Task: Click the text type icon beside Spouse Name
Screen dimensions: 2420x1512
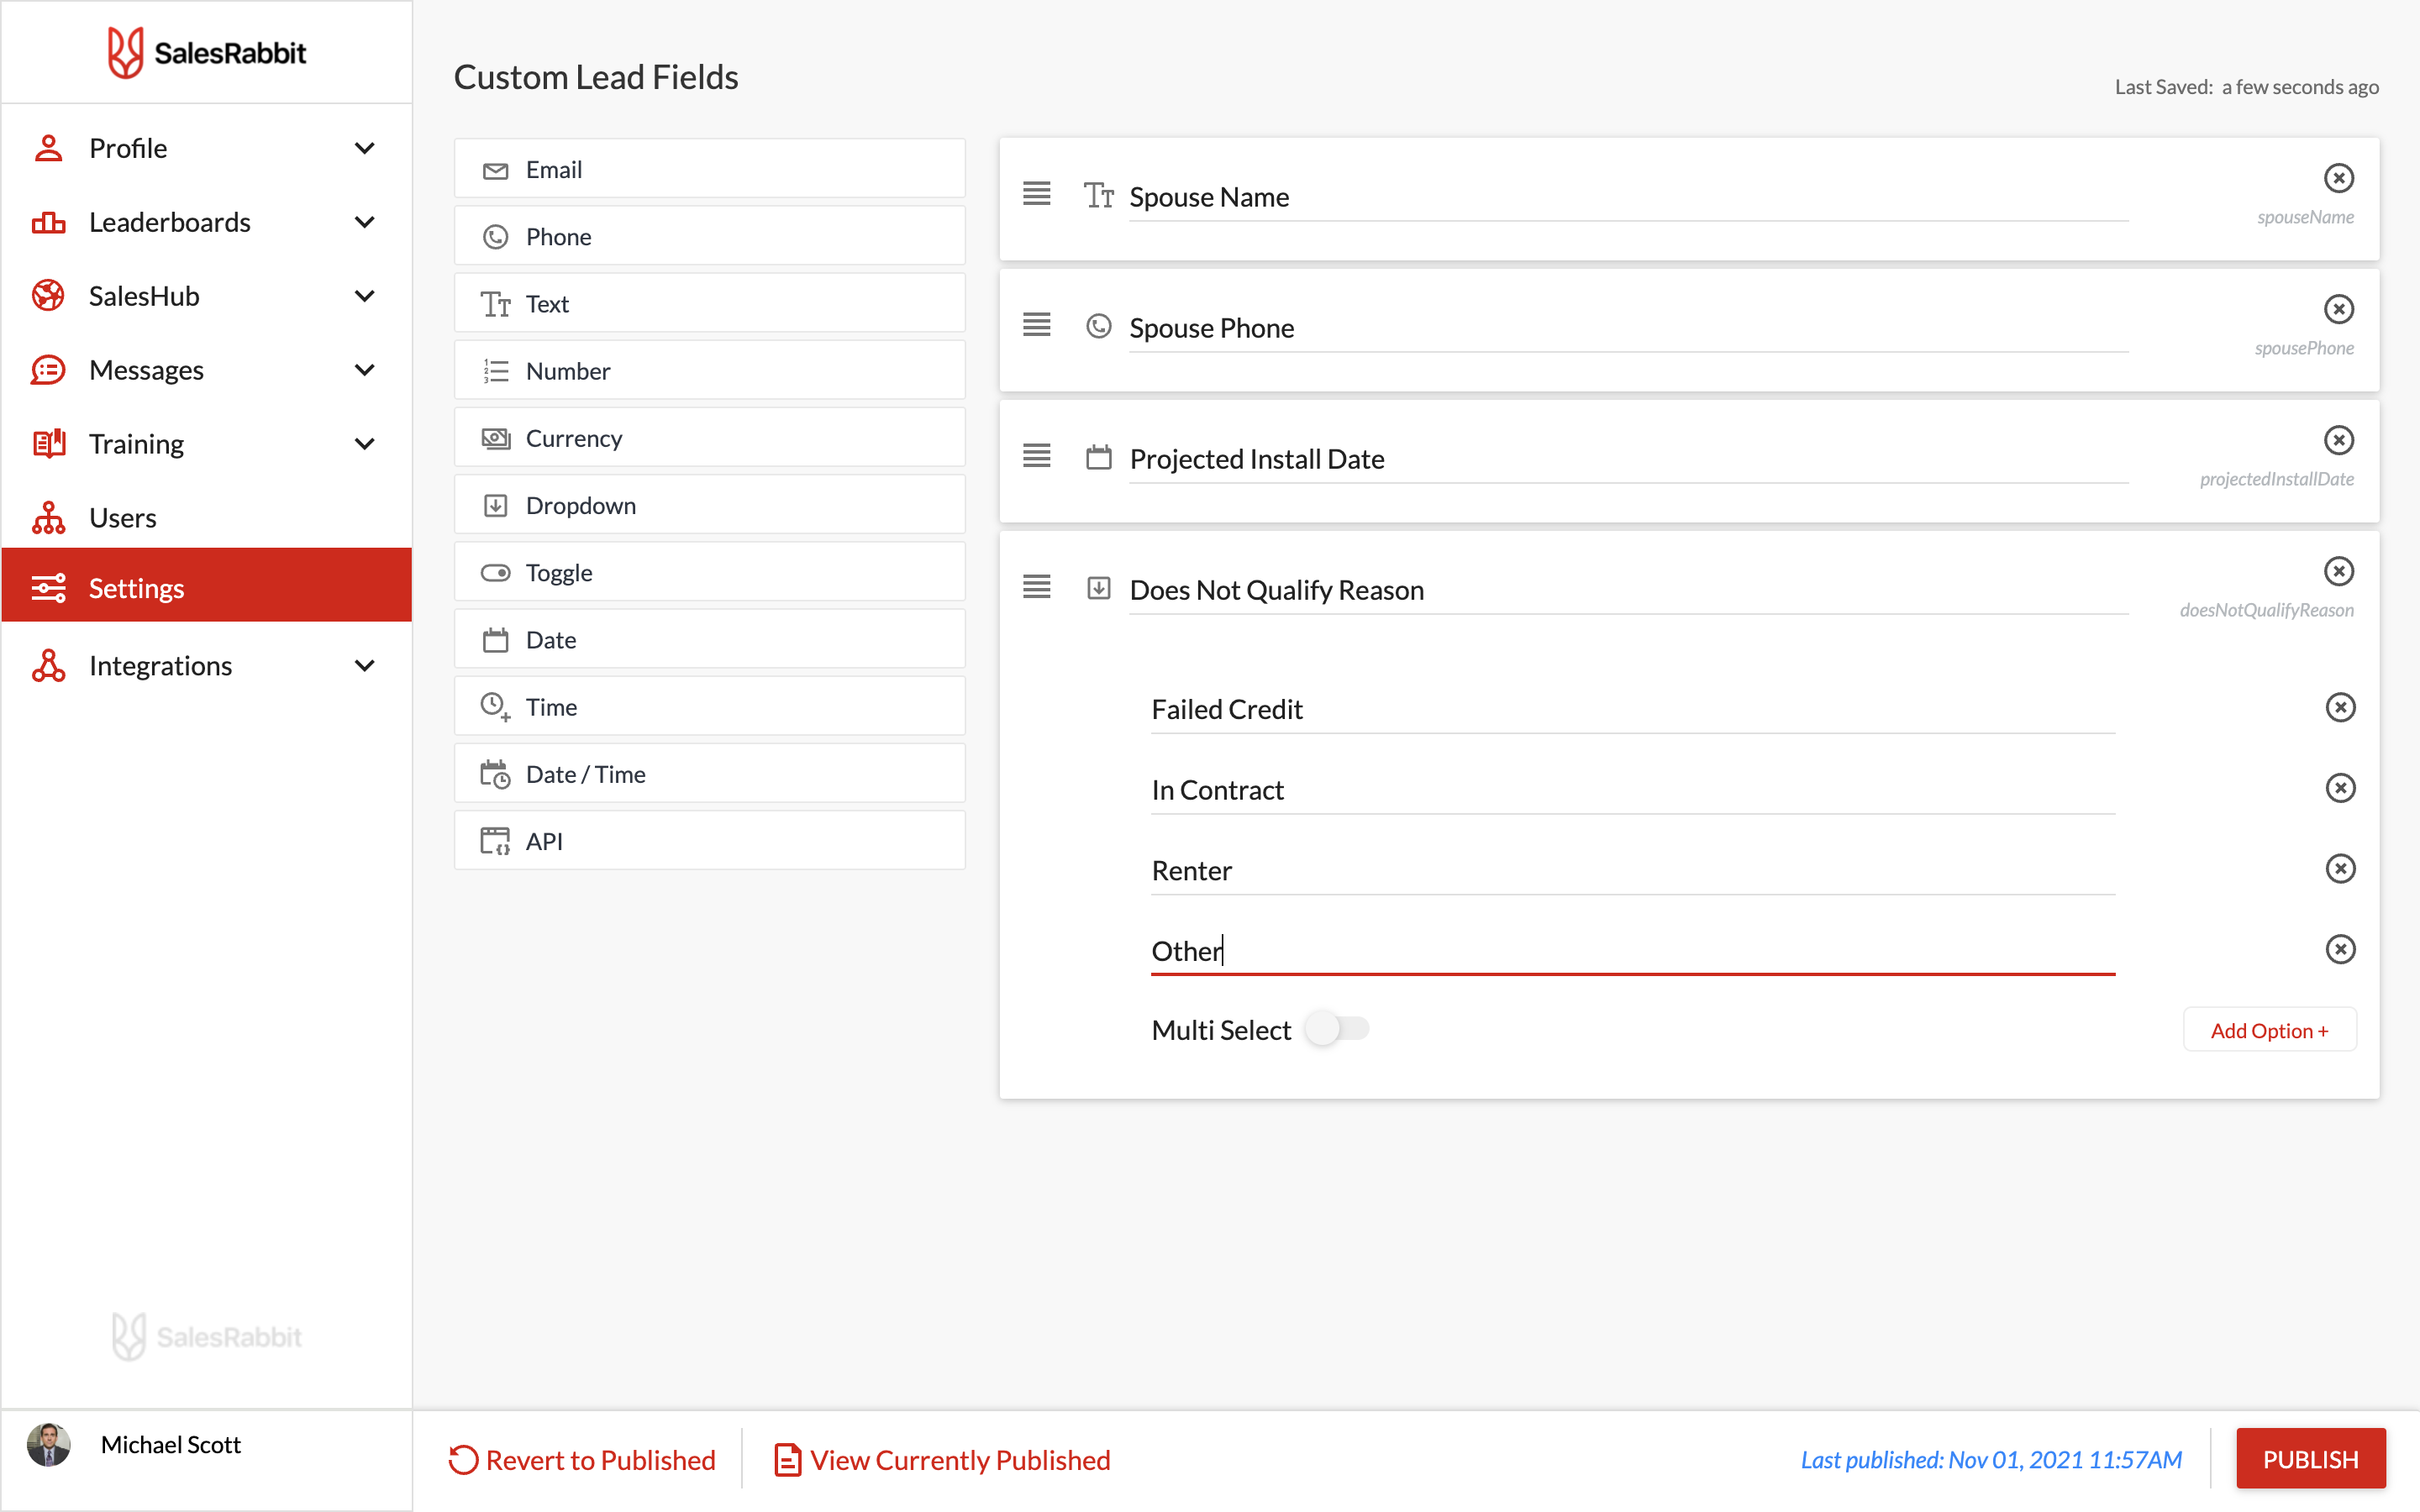Action: pos(1099,195)
